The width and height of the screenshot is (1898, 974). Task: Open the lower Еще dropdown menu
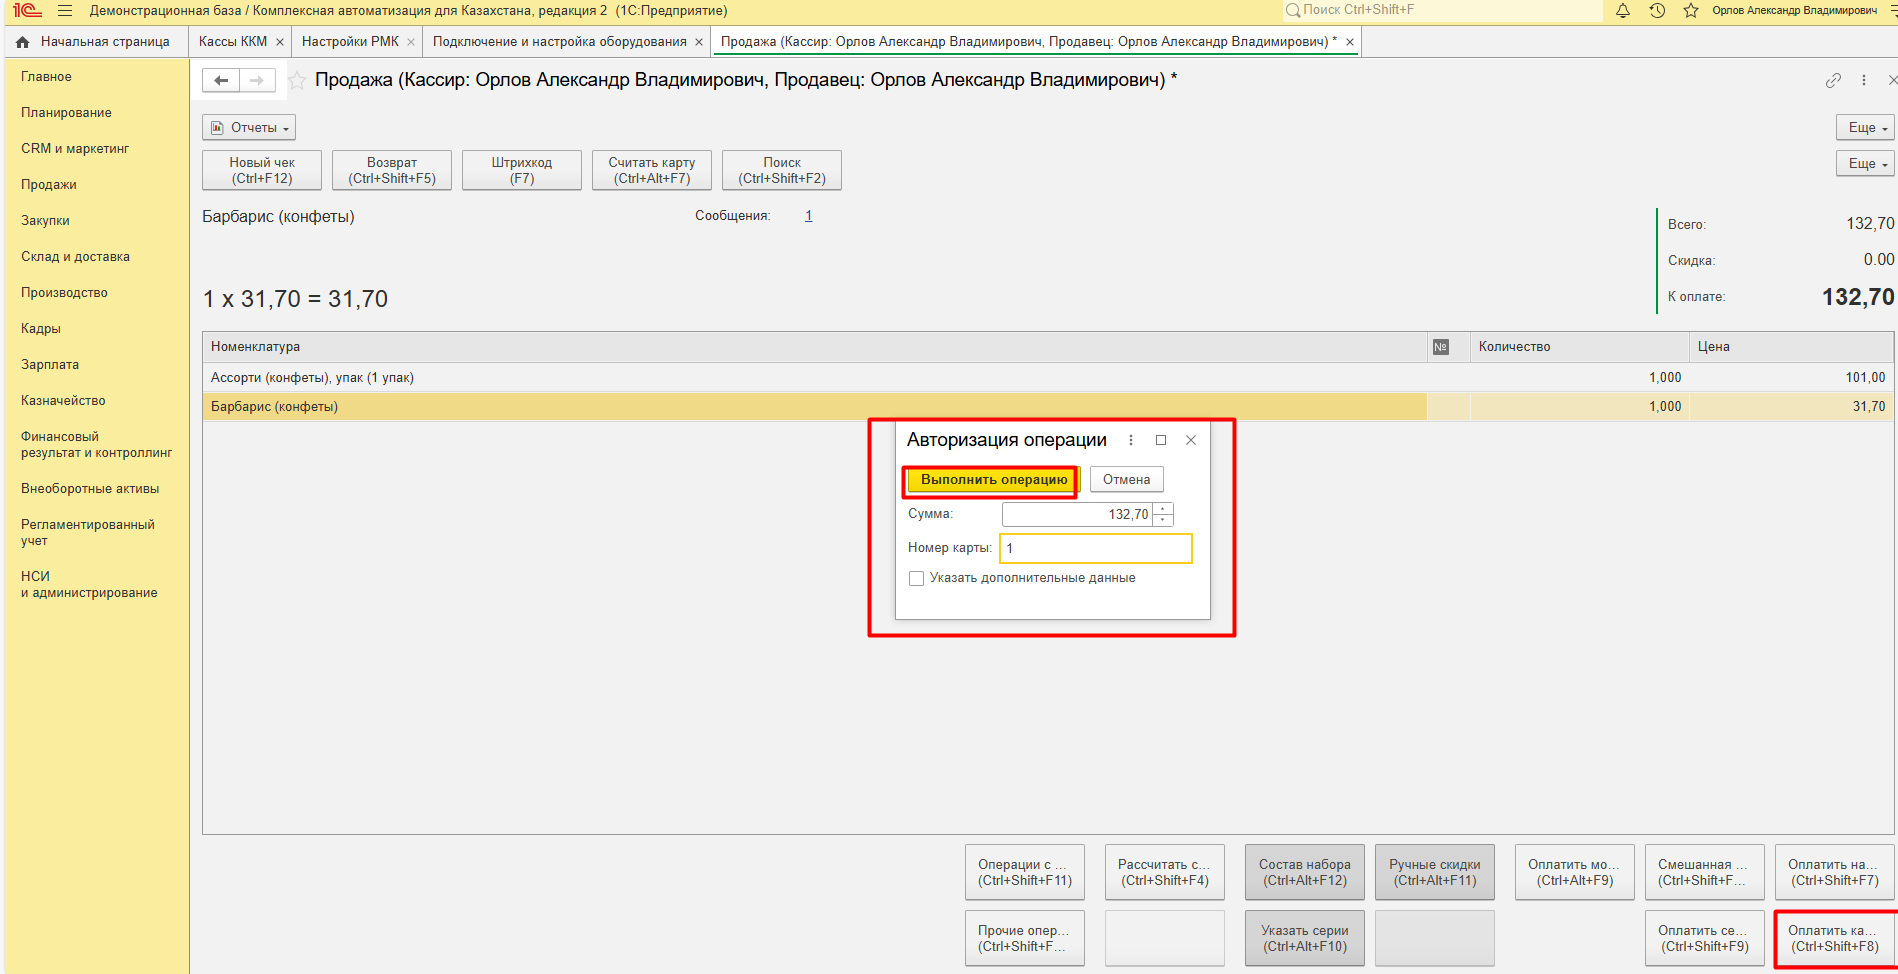point(1865,164)
